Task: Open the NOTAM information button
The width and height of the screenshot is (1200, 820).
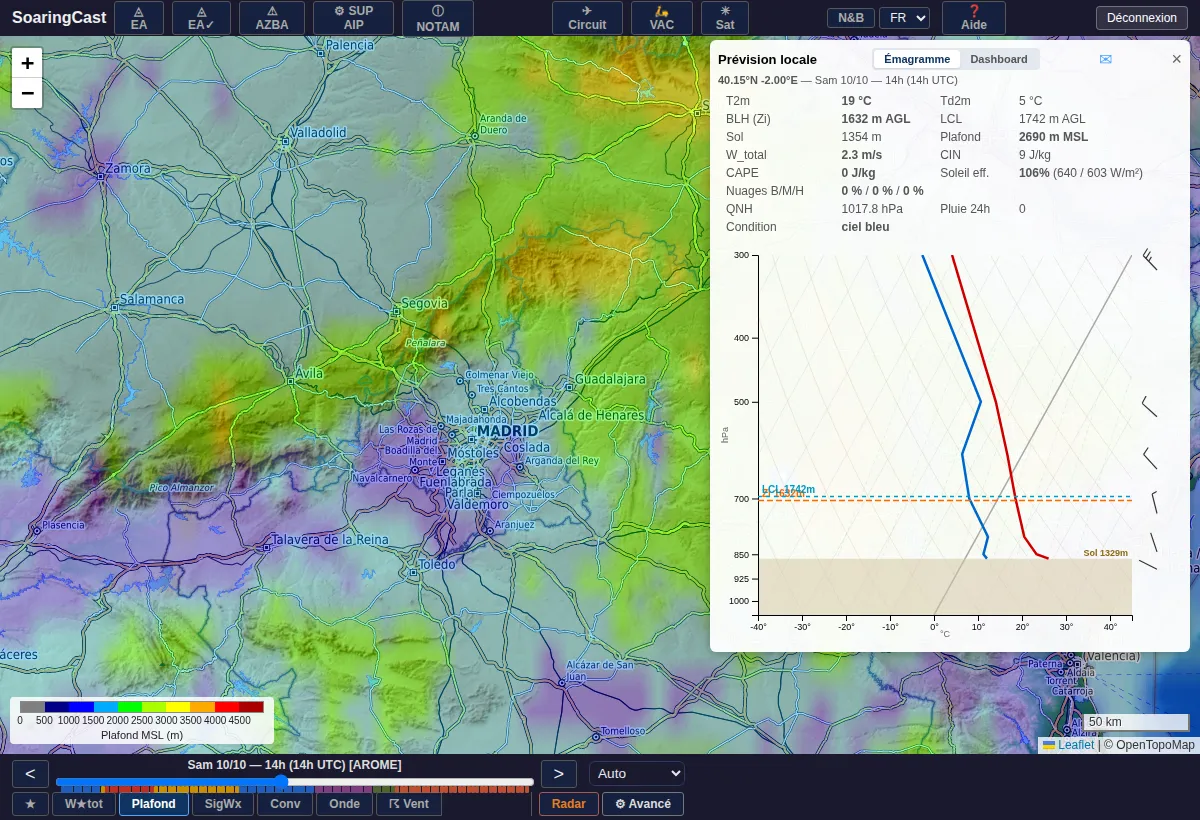Action: tap(438, 18)
